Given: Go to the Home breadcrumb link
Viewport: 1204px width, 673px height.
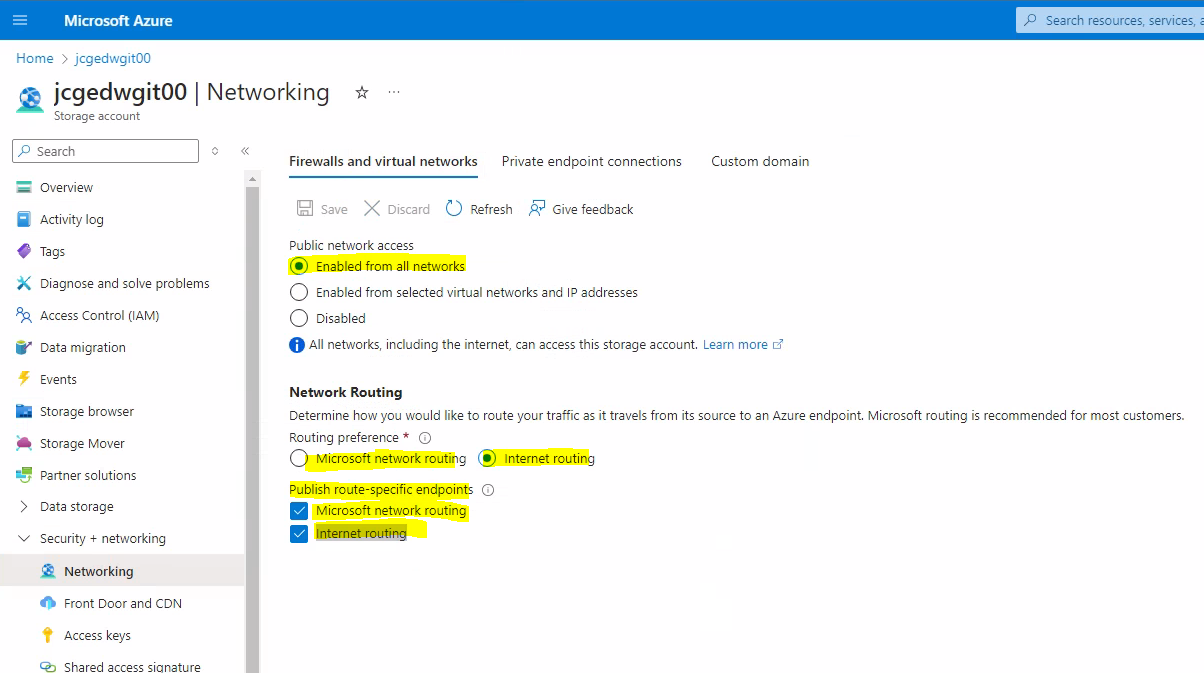Looking at the screenshot, I should [35, 58].
